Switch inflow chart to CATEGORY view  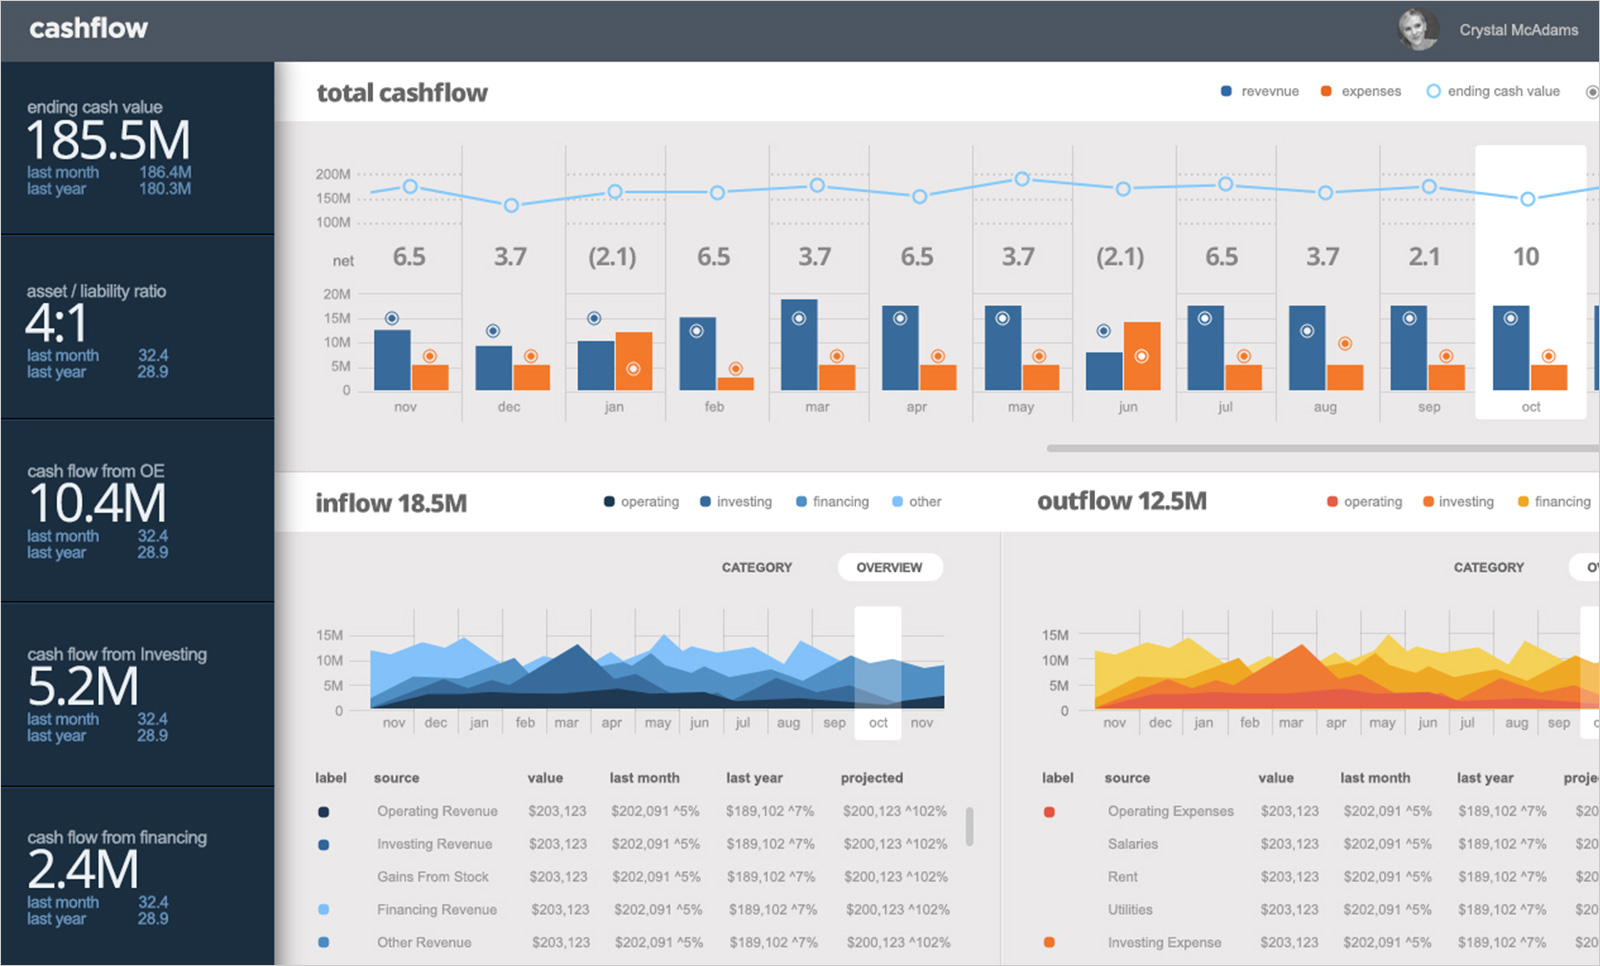pos(757,567)
